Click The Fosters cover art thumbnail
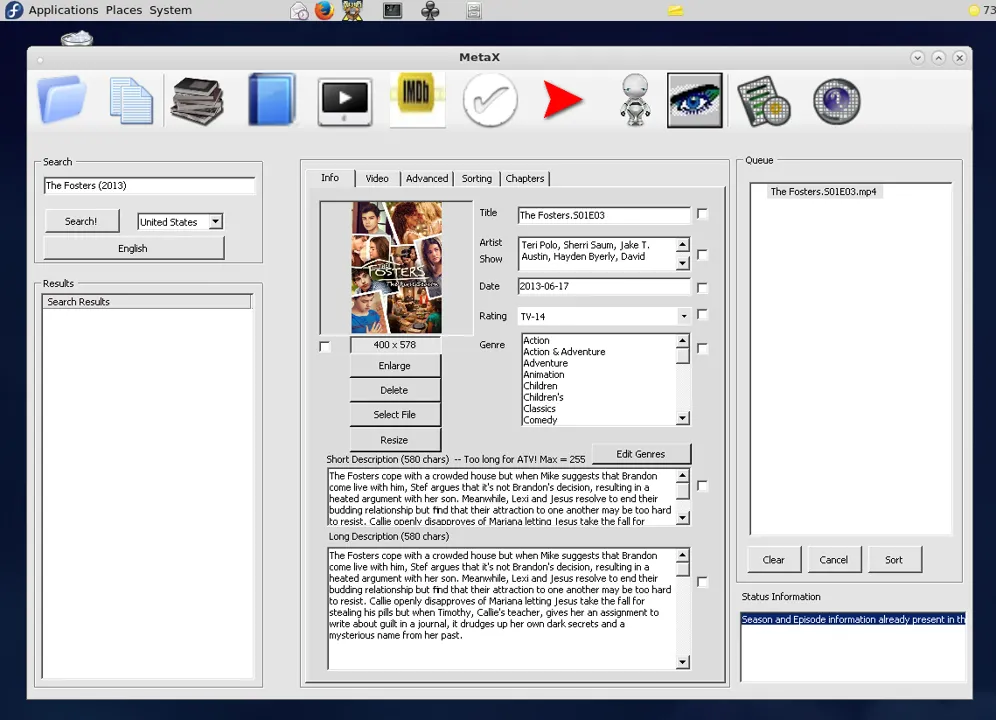996x720 pixels. [396, 268]
